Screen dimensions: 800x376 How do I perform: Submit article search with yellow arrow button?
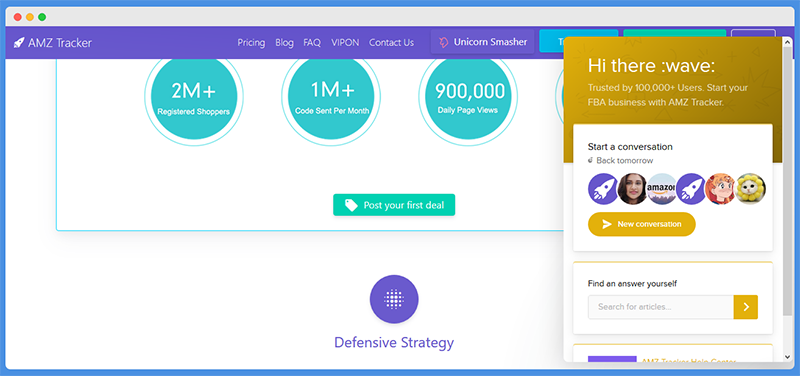click(745, 307)
